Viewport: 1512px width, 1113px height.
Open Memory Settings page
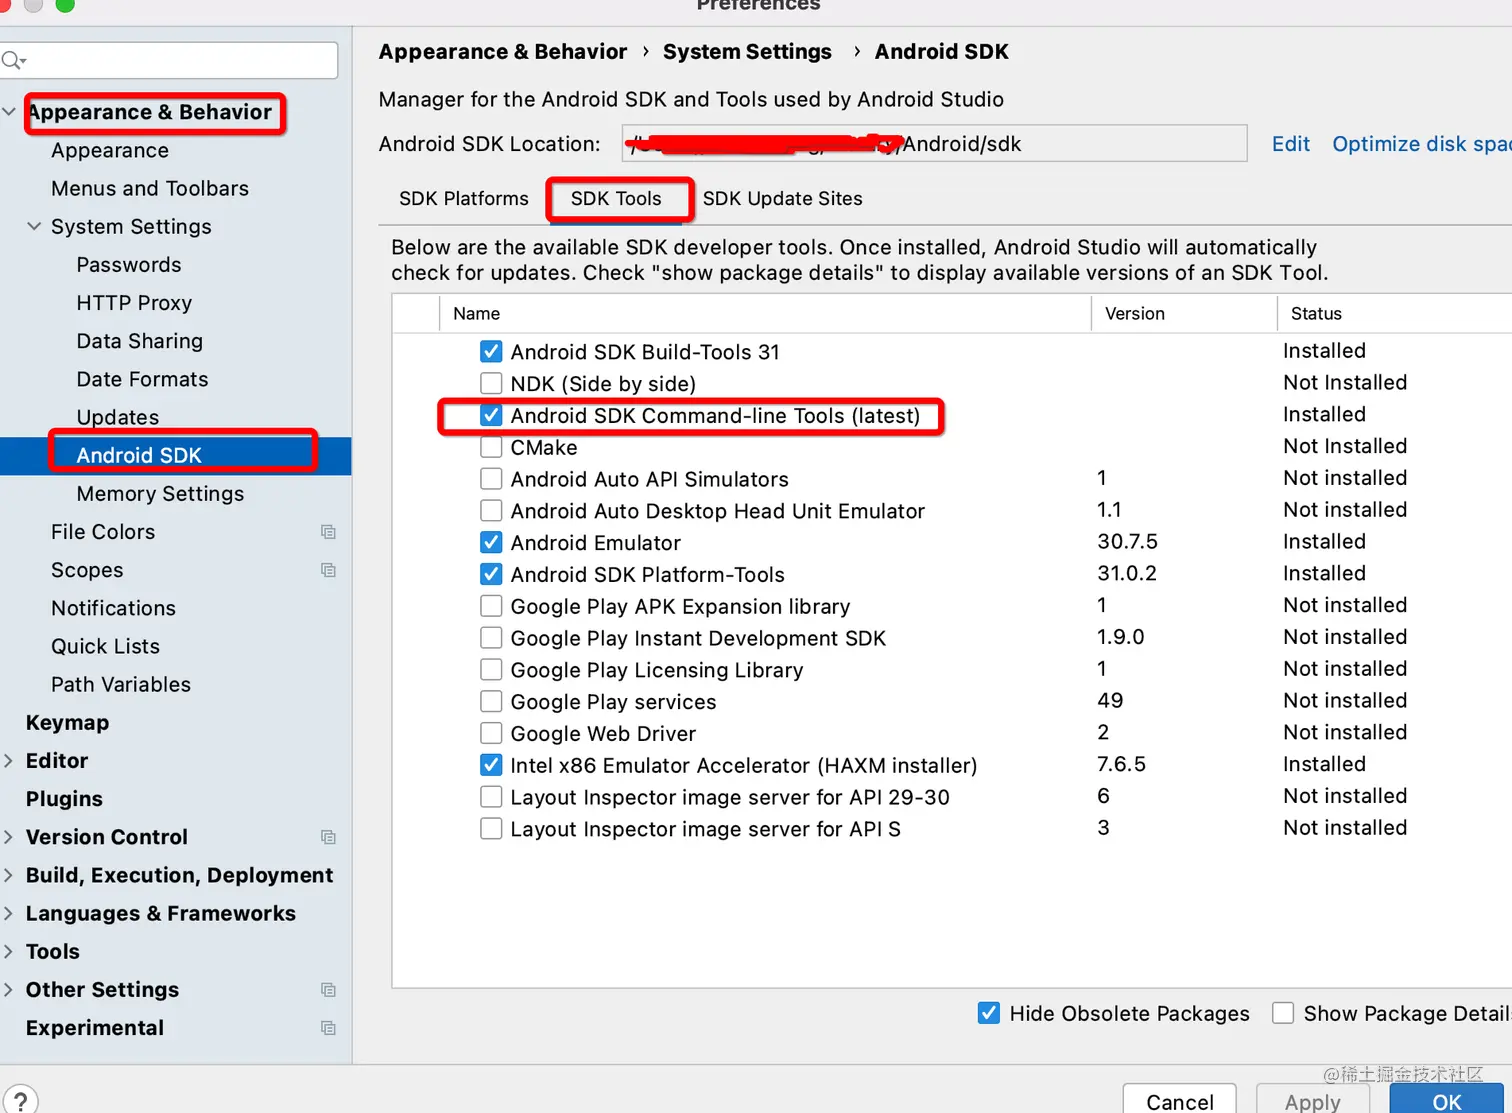pos(160,494)
